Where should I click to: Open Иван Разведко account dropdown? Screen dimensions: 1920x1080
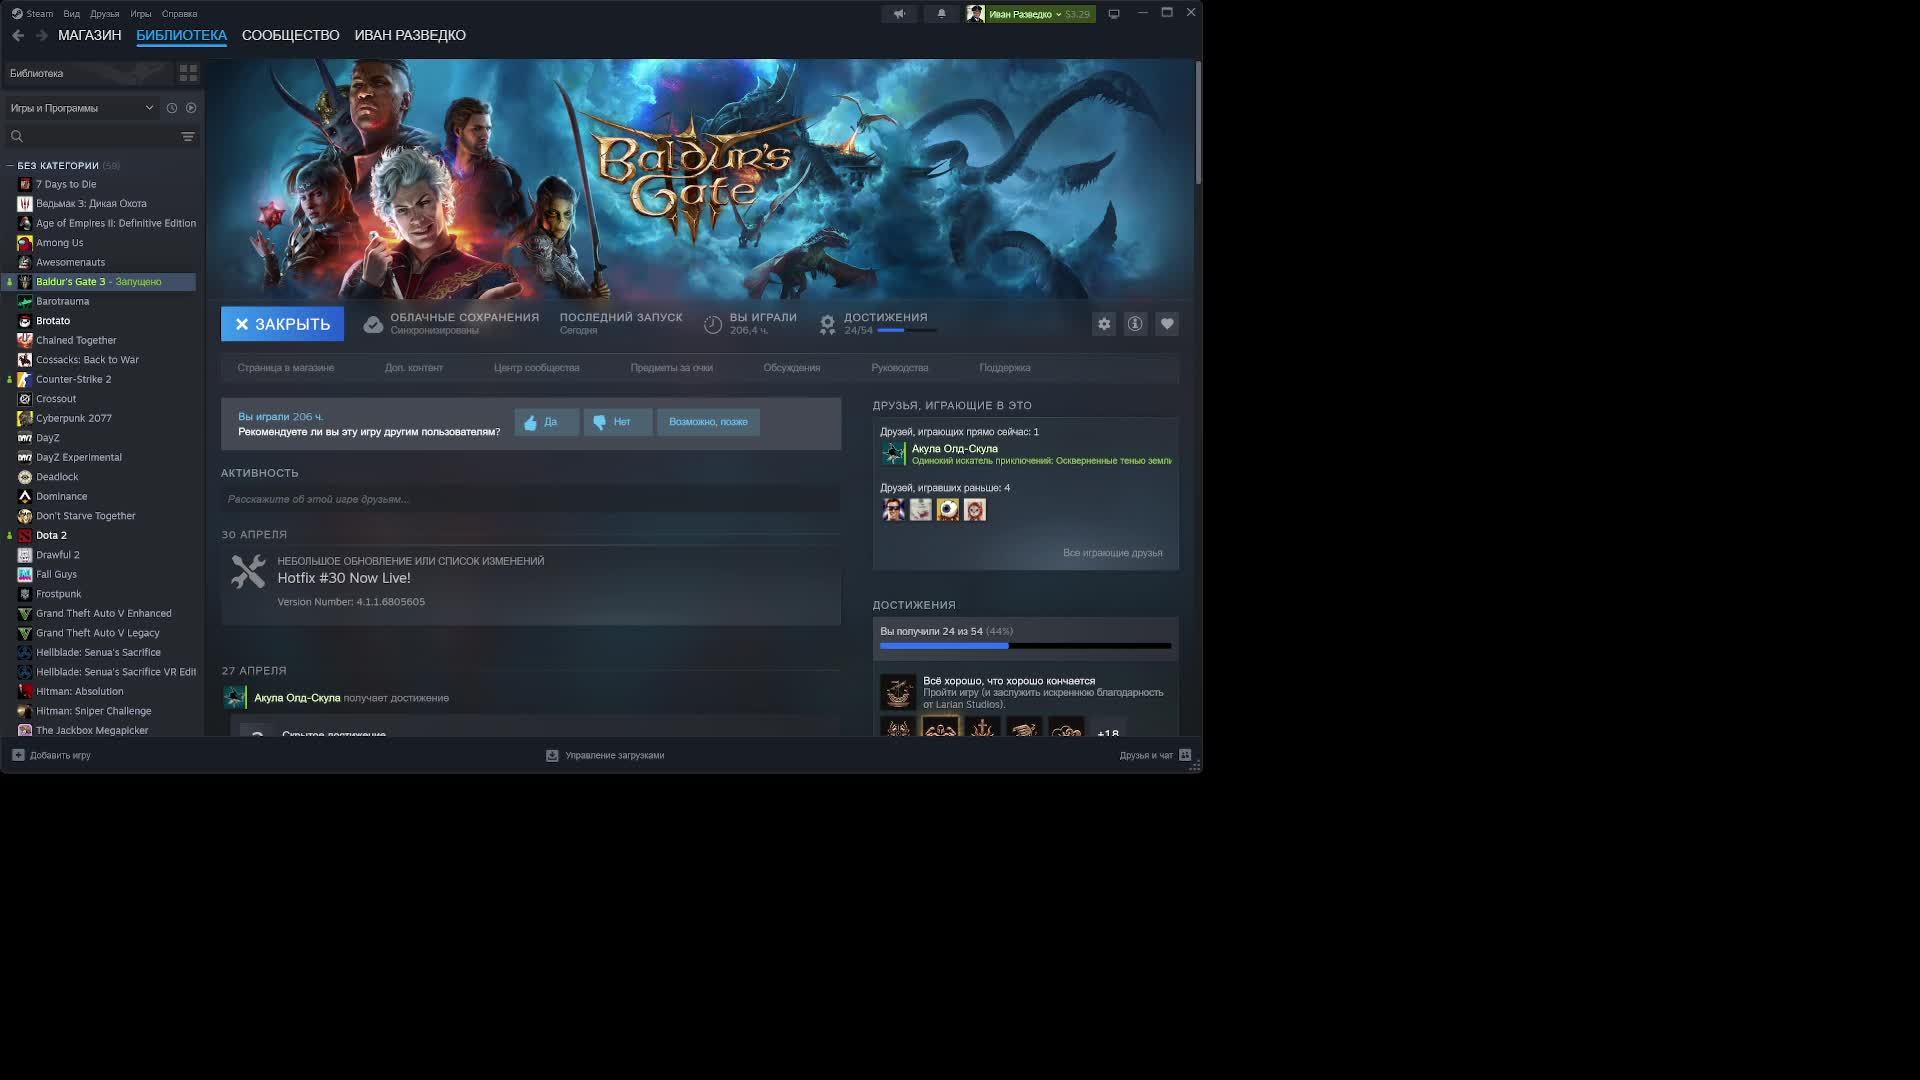pyautogui.click(x=1030, y=14)
